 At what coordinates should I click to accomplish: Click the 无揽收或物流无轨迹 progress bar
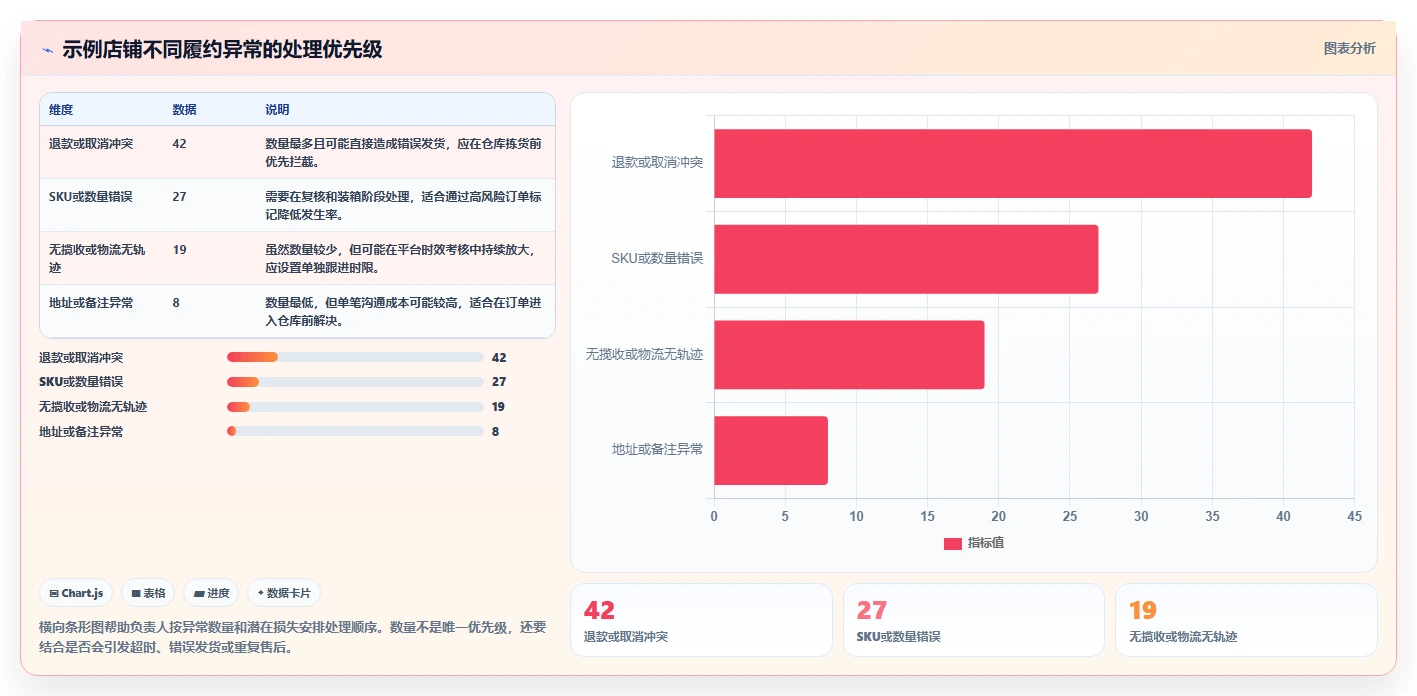click(x=355, y=407)
